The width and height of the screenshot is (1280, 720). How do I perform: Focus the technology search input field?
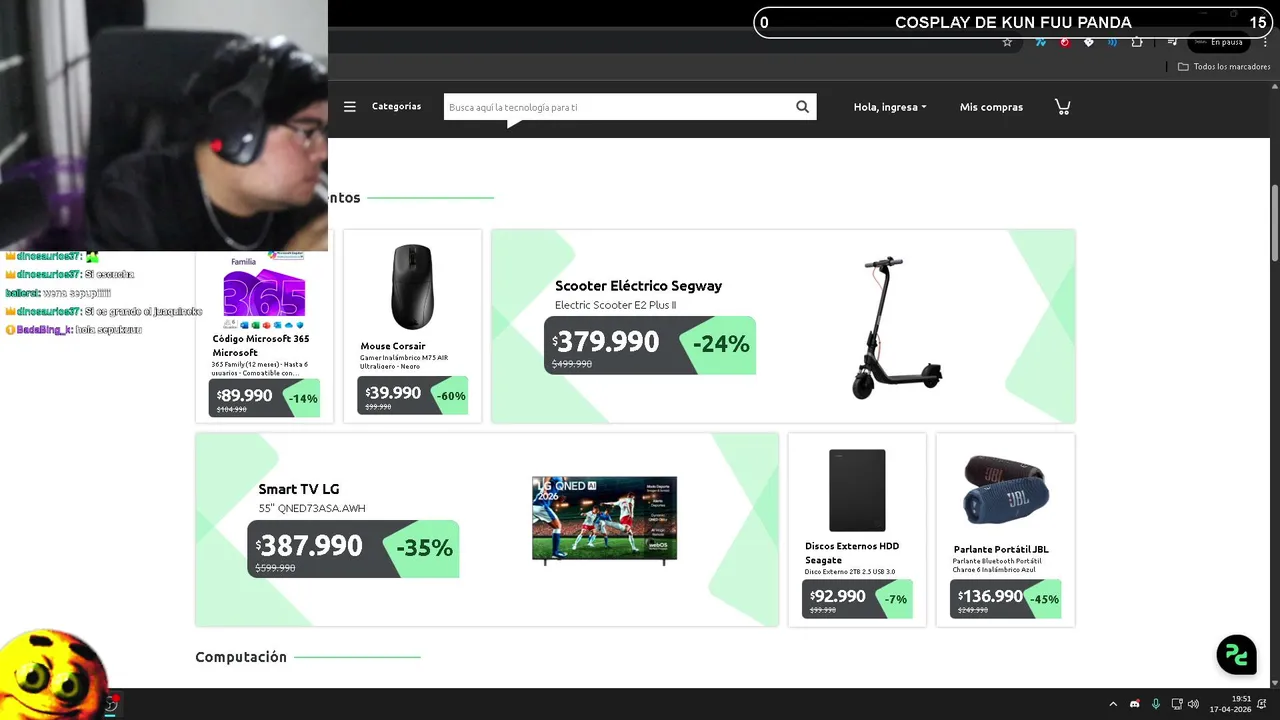[x=617, y=107]
